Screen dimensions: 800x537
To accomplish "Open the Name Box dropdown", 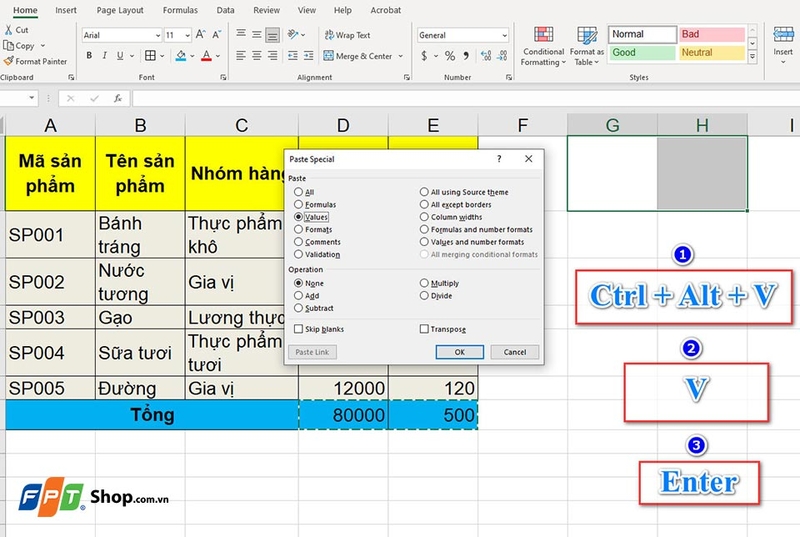I will click(x=32, y=97).
